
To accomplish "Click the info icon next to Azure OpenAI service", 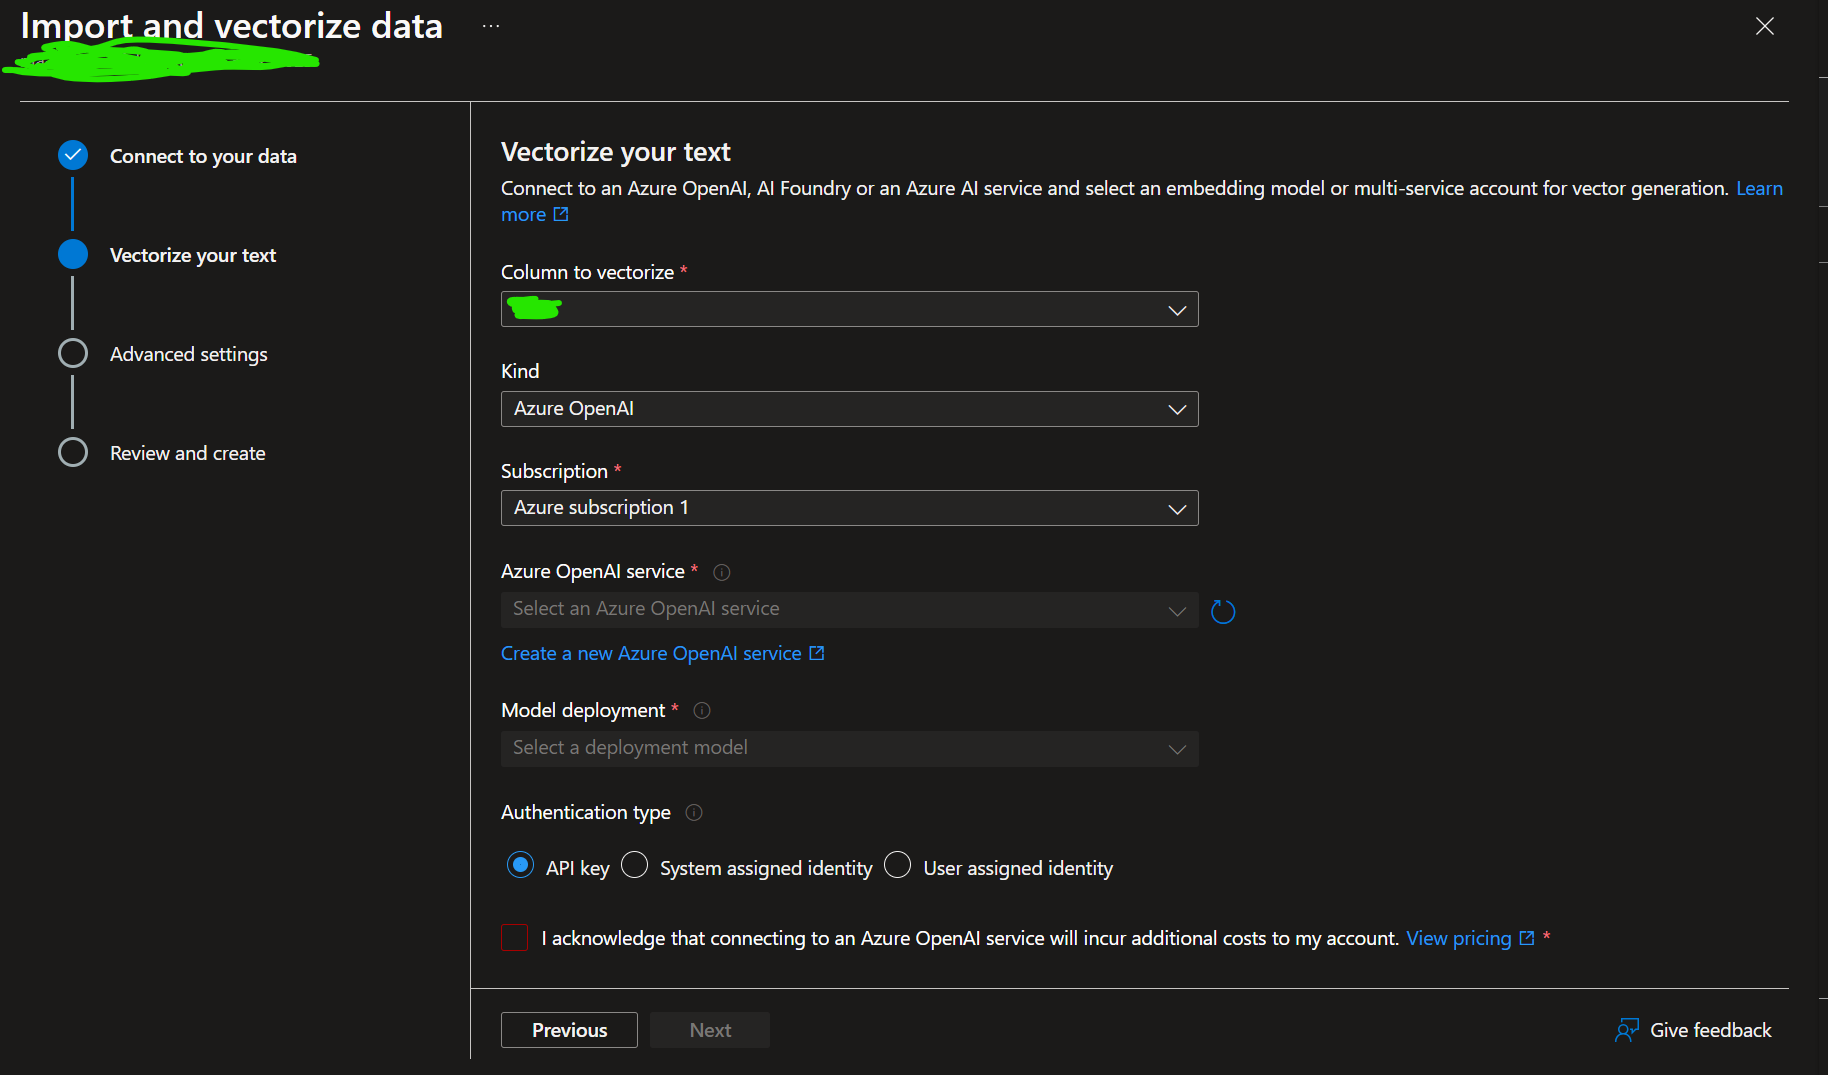I will 722,572.
